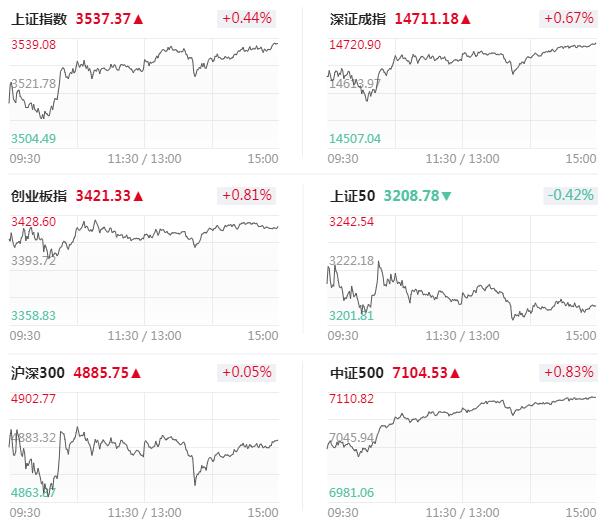Open the 深证成指 index title
This screenshot has width=611, height=530.
(358, 19)
